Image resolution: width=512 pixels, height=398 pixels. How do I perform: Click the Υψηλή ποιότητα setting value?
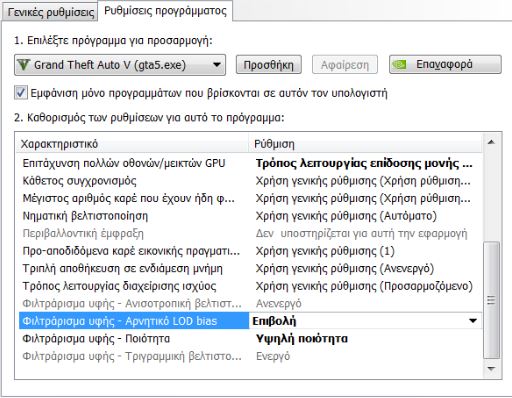302,339
